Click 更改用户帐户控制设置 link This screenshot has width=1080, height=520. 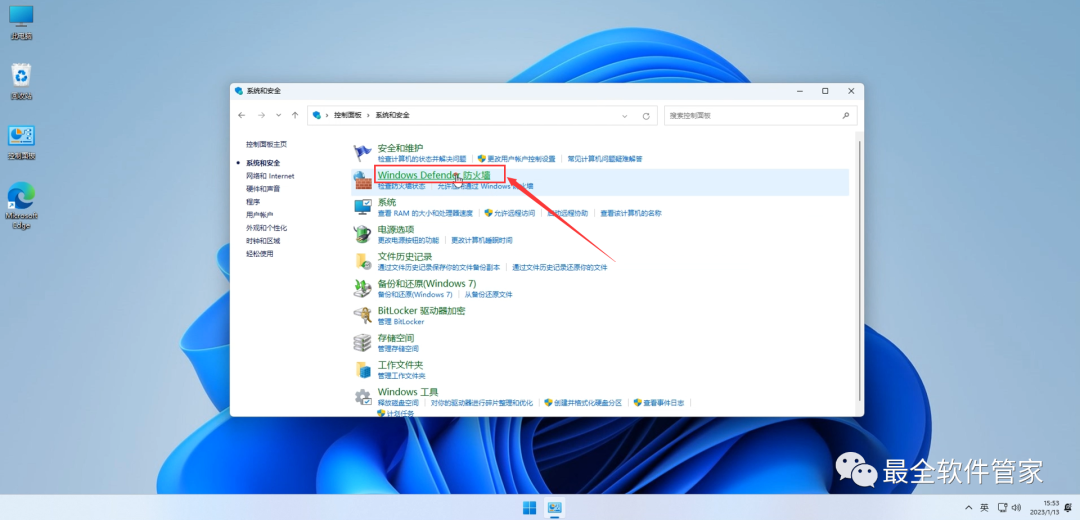pyautogui.click(x=521, y=159)
